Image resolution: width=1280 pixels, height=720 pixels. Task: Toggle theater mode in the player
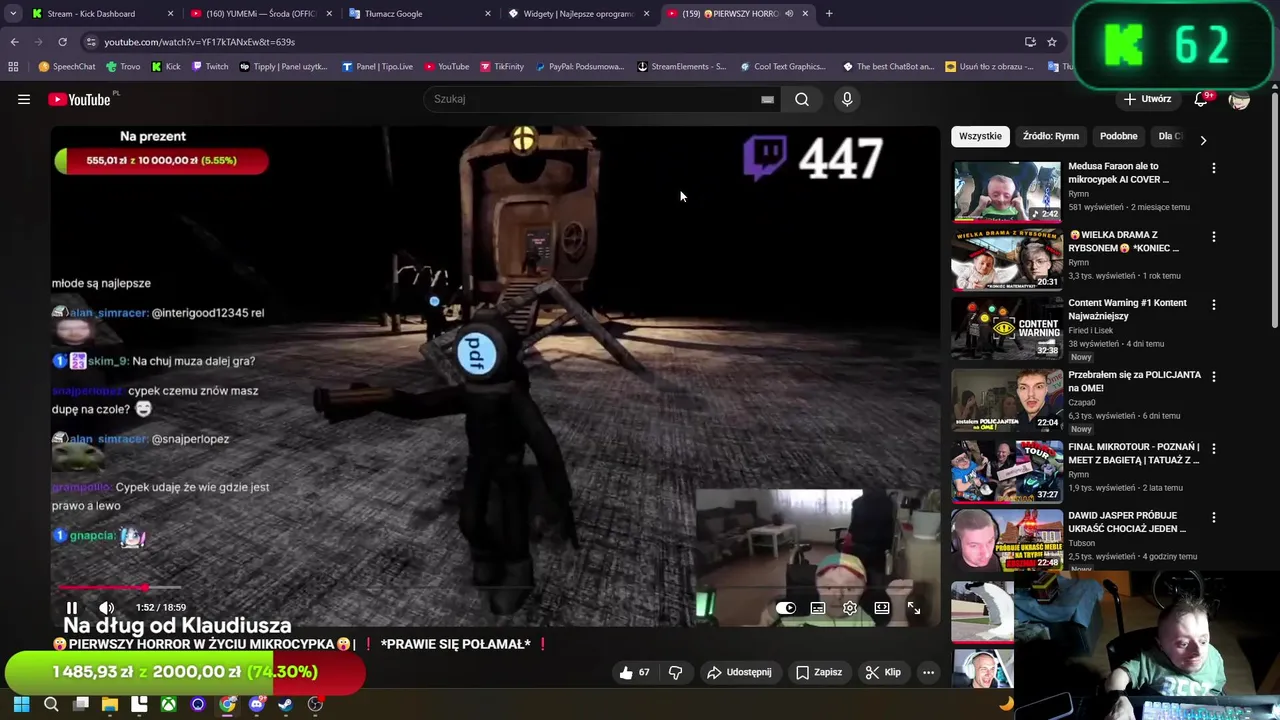pyautogui.click(x=882, y=608)
